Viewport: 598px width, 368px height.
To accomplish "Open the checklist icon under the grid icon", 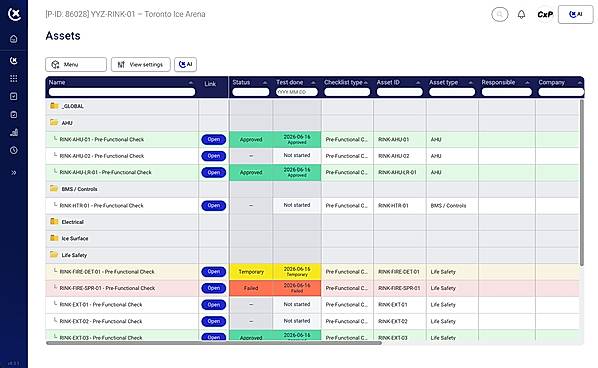I will 14,96.
